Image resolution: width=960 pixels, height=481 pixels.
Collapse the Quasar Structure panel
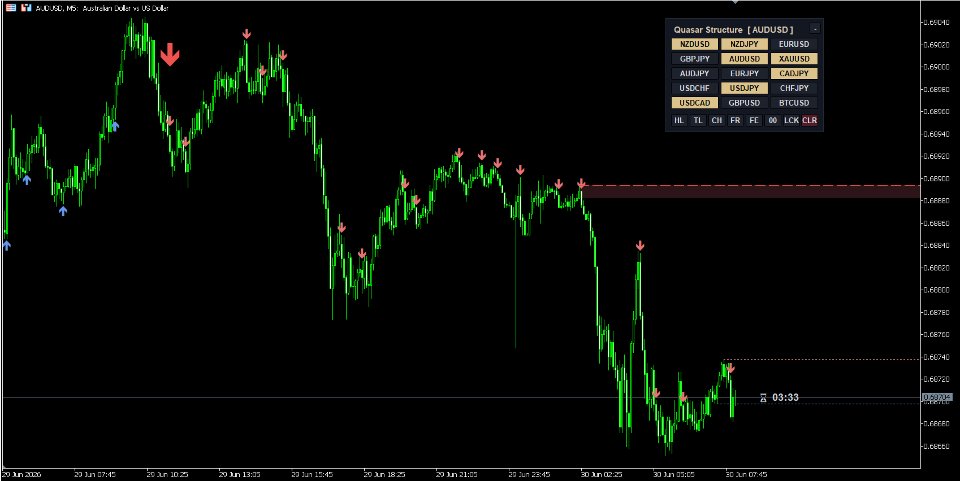[x=814, y=29]
